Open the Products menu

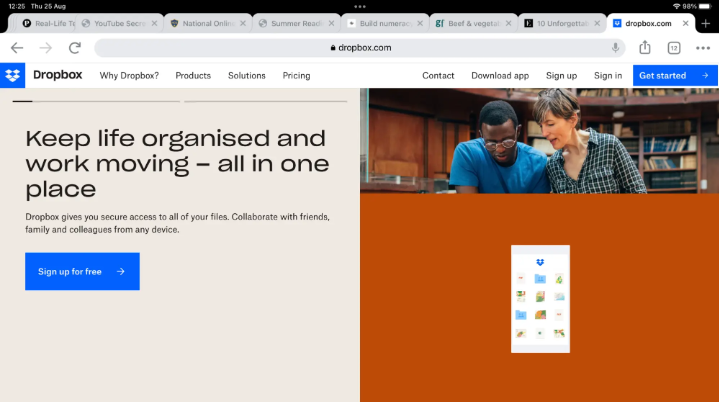click(x=193, y=76)
